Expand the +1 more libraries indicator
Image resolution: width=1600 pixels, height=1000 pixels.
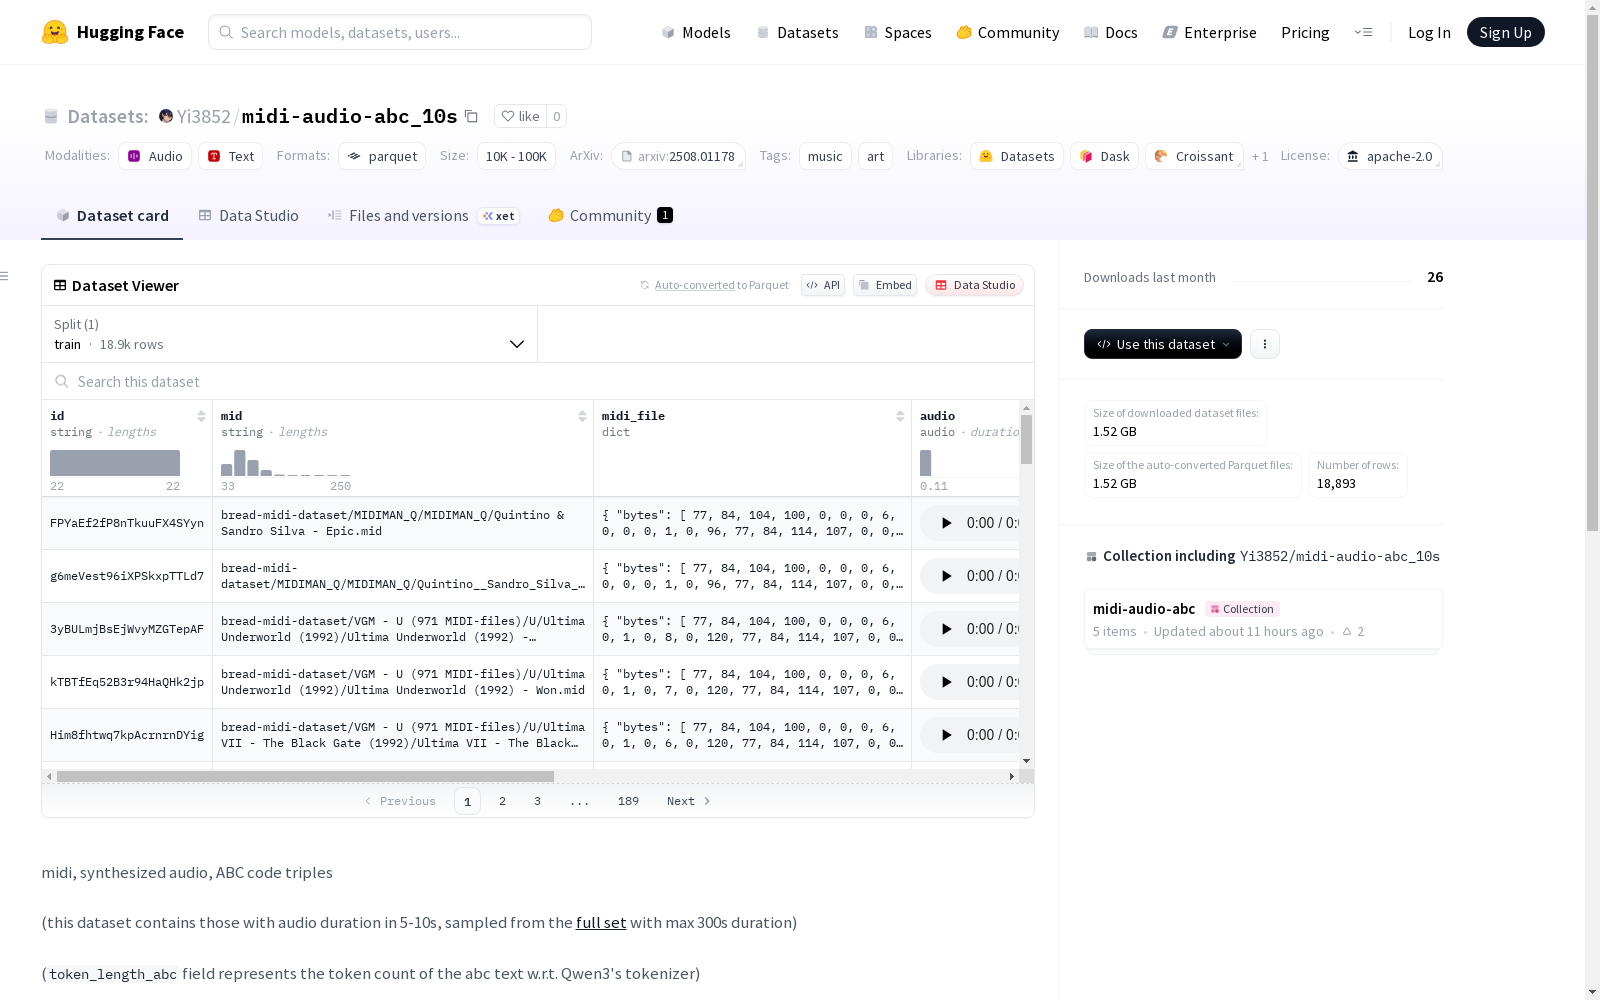coord(1260,156)
